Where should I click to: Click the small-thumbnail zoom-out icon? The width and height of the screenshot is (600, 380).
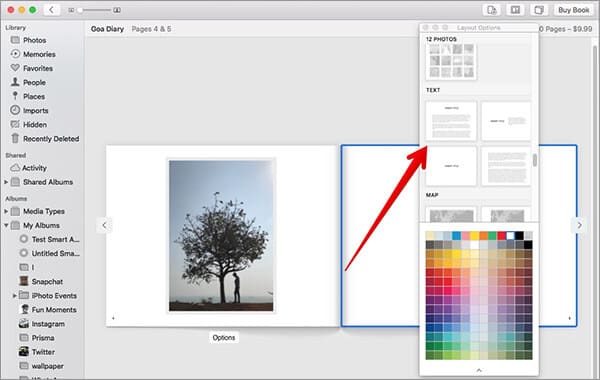71,10
